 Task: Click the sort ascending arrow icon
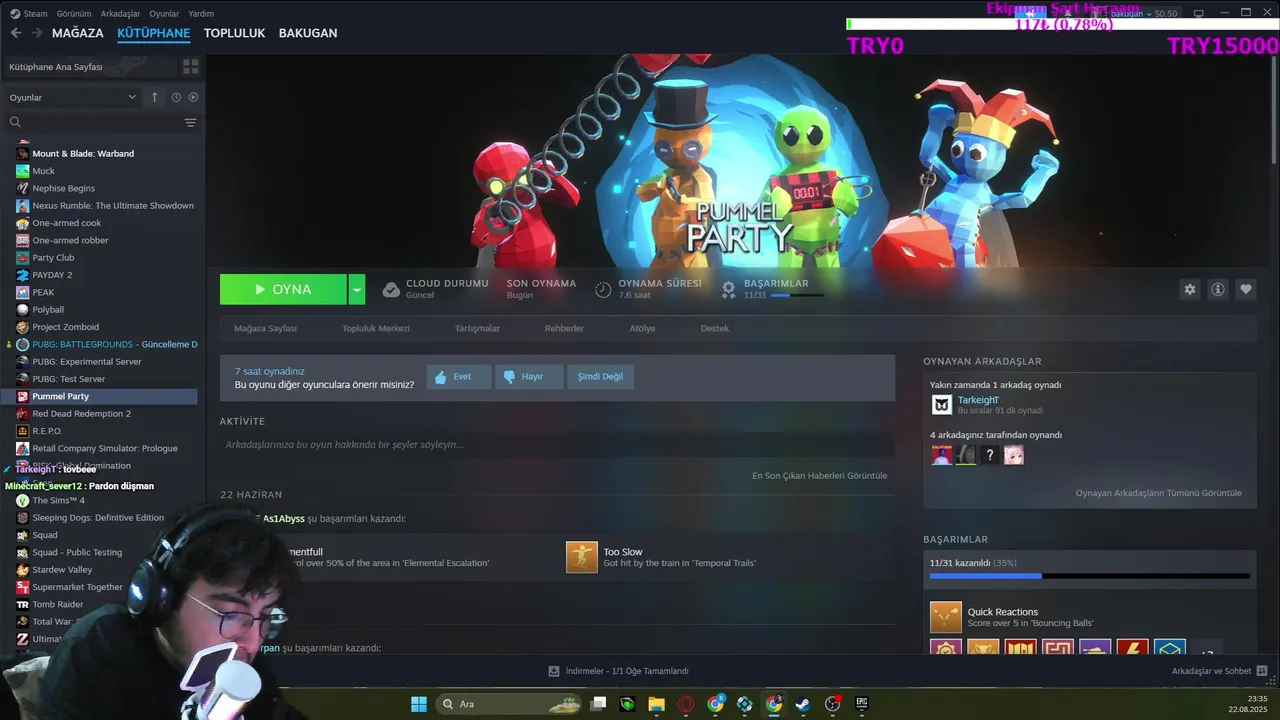[x=154, y=97]
